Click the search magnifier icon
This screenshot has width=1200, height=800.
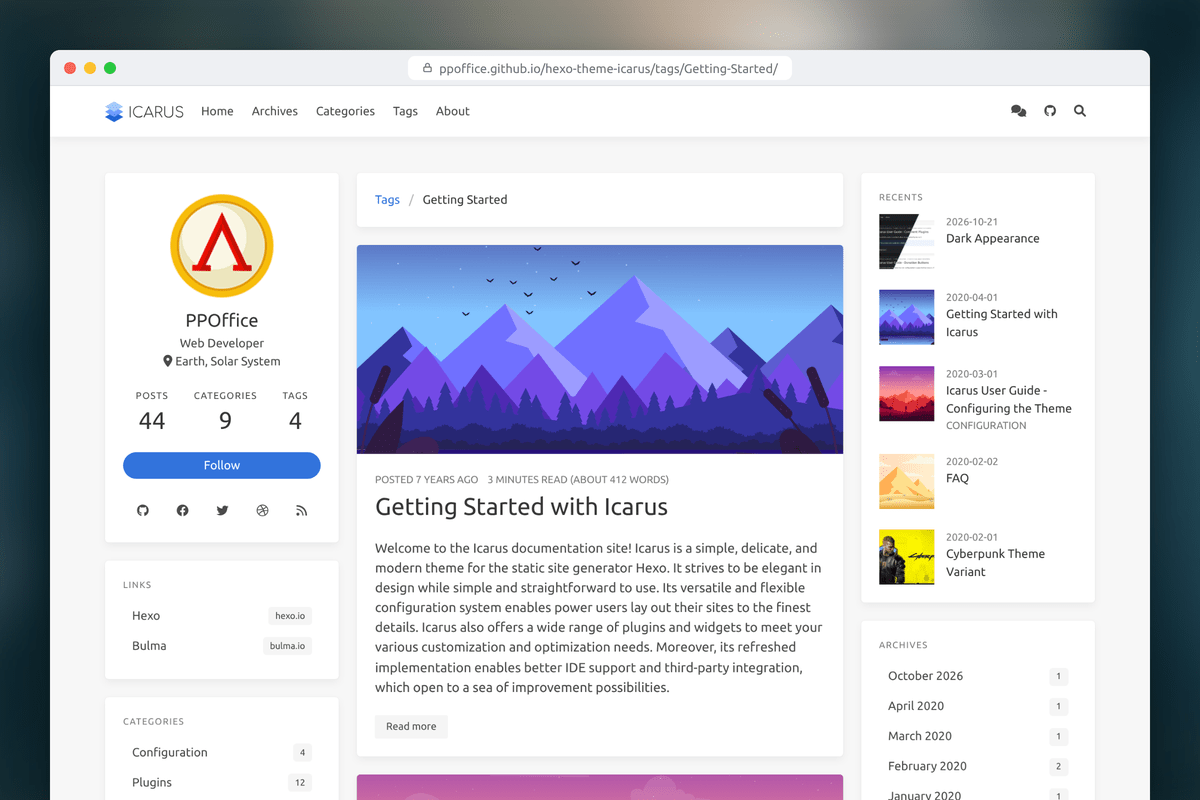[x=1080, y=112]
